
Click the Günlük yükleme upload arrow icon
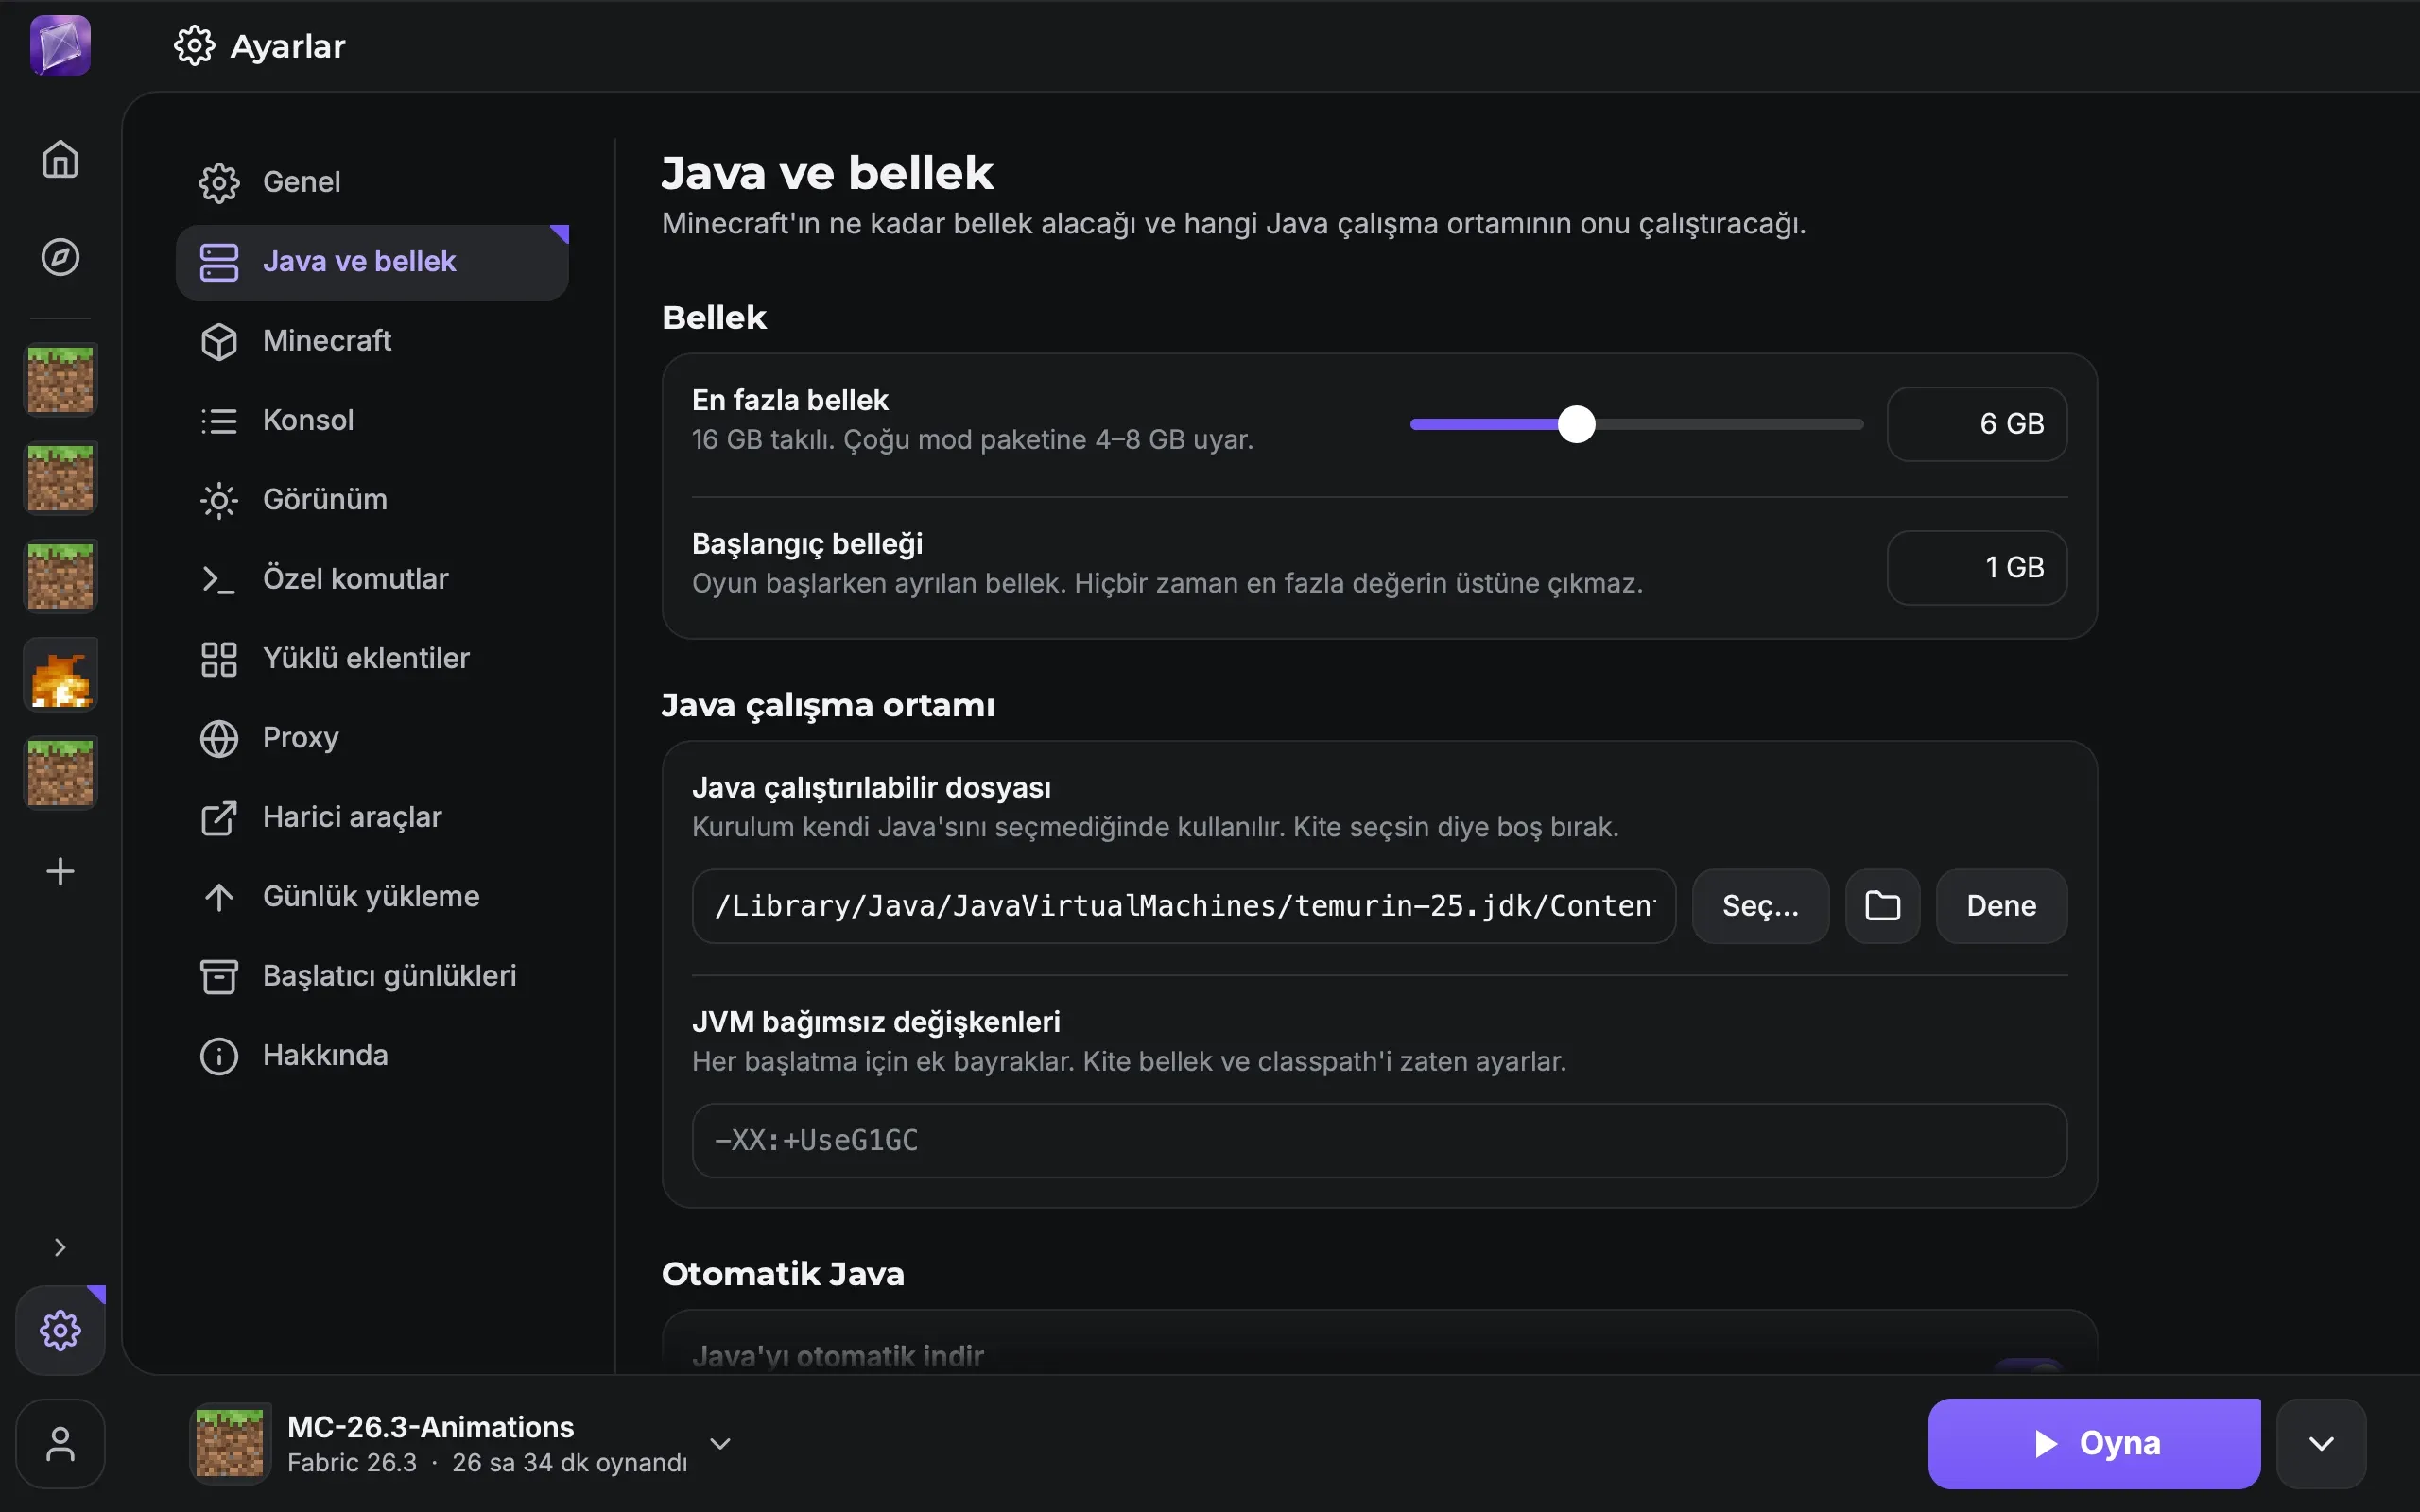[219, 897]
